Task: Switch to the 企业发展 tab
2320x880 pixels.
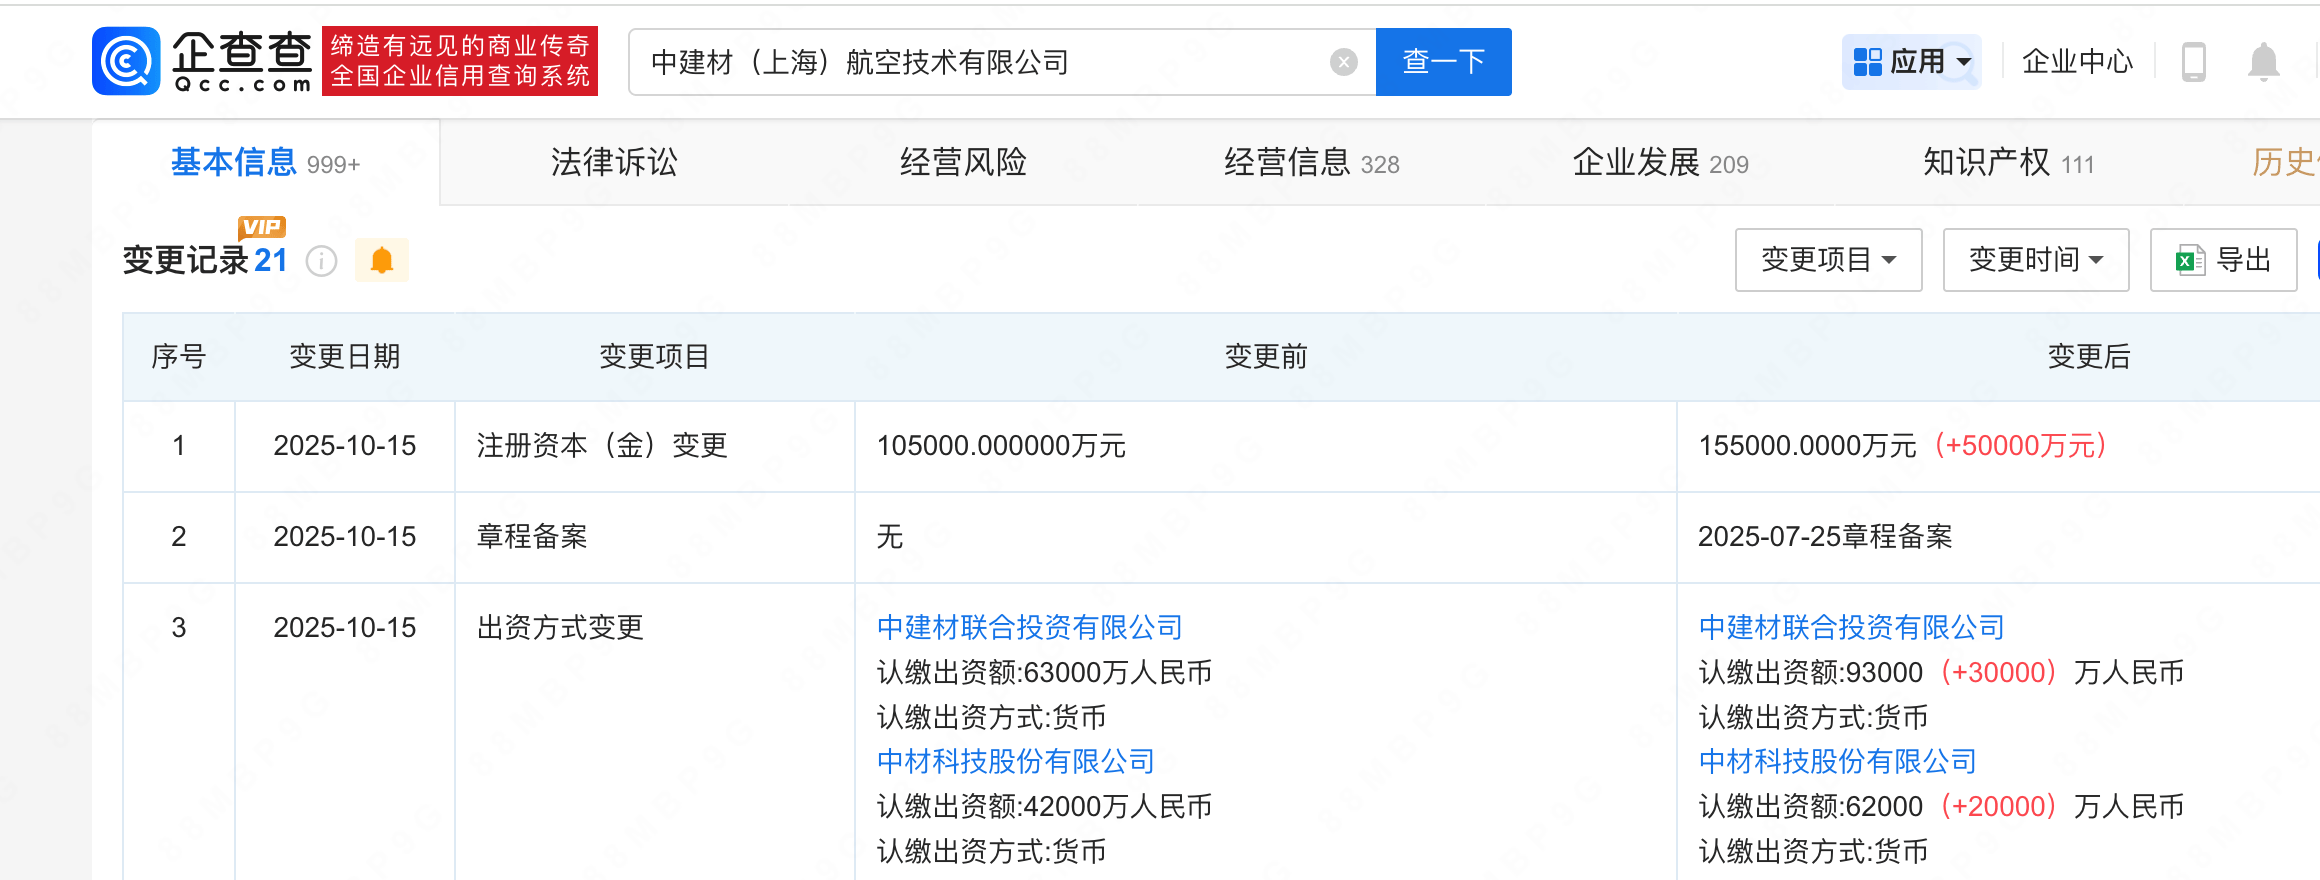Action: point(1661,162)
